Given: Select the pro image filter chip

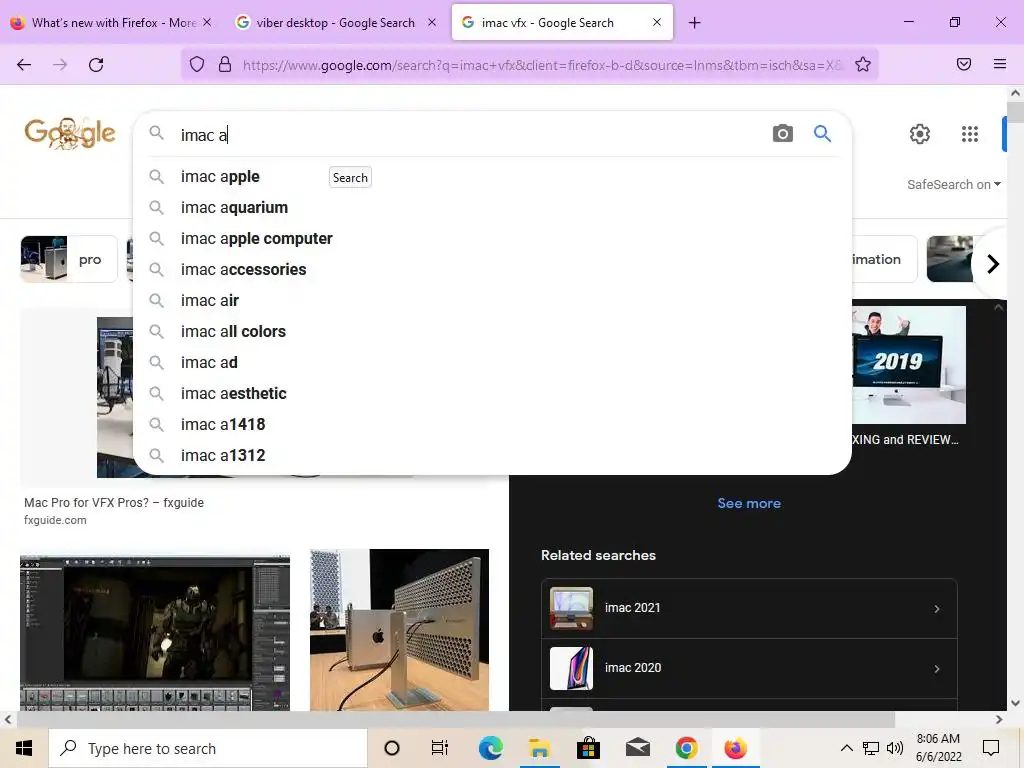Looking at the screenshot, I should (x=69, y=259).
